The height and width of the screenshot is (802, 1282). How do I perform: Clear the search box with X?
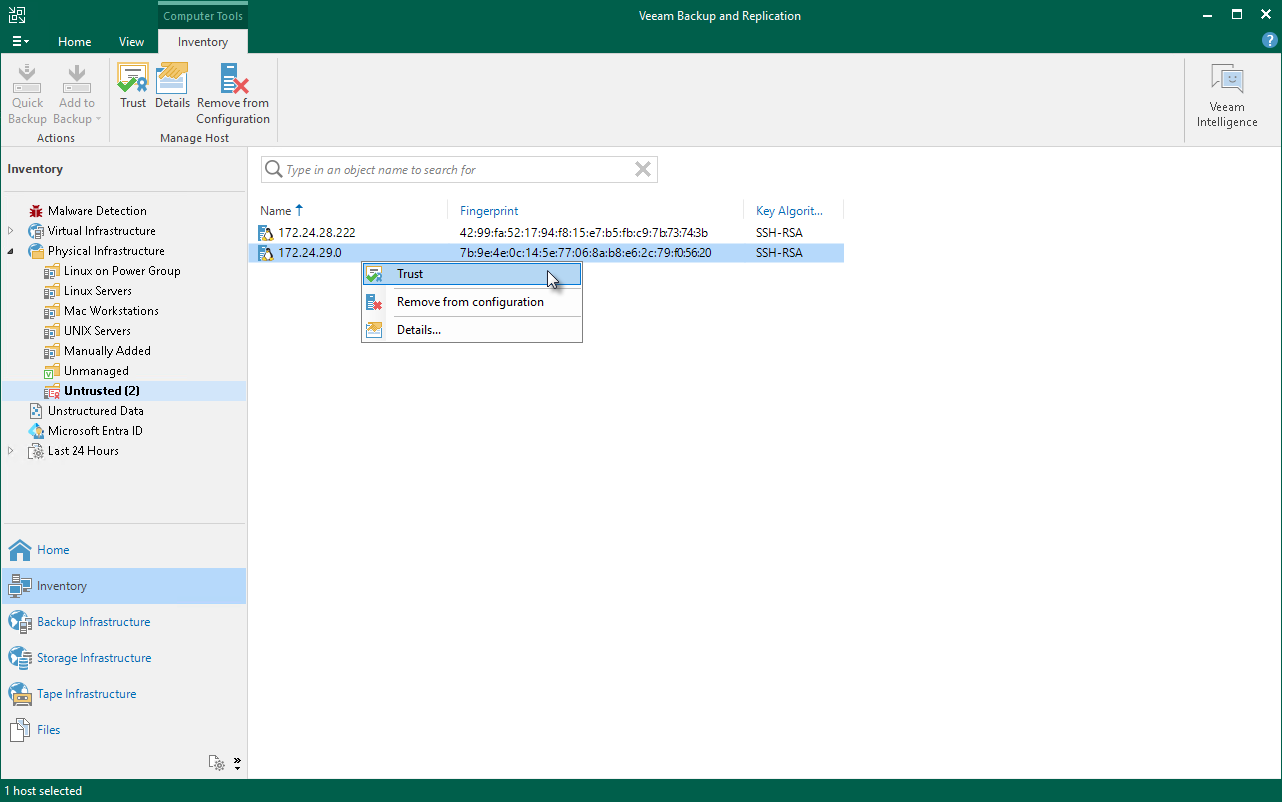point(643,170)
